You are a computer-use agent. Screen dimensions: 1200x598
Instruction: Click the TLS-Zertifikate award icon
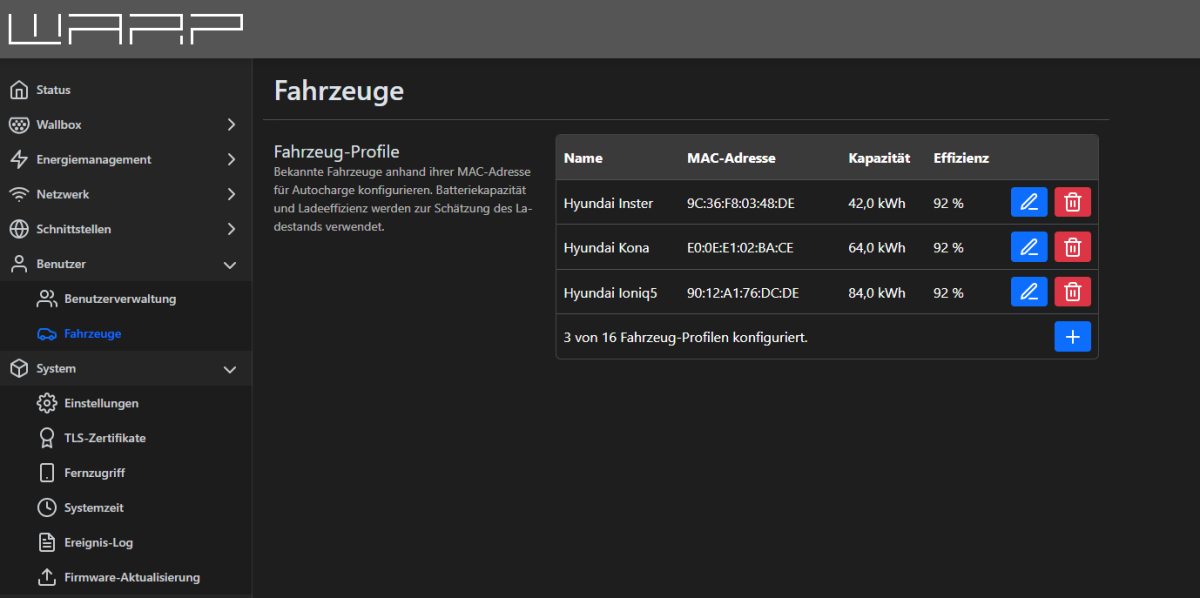[x=47, y=438]
